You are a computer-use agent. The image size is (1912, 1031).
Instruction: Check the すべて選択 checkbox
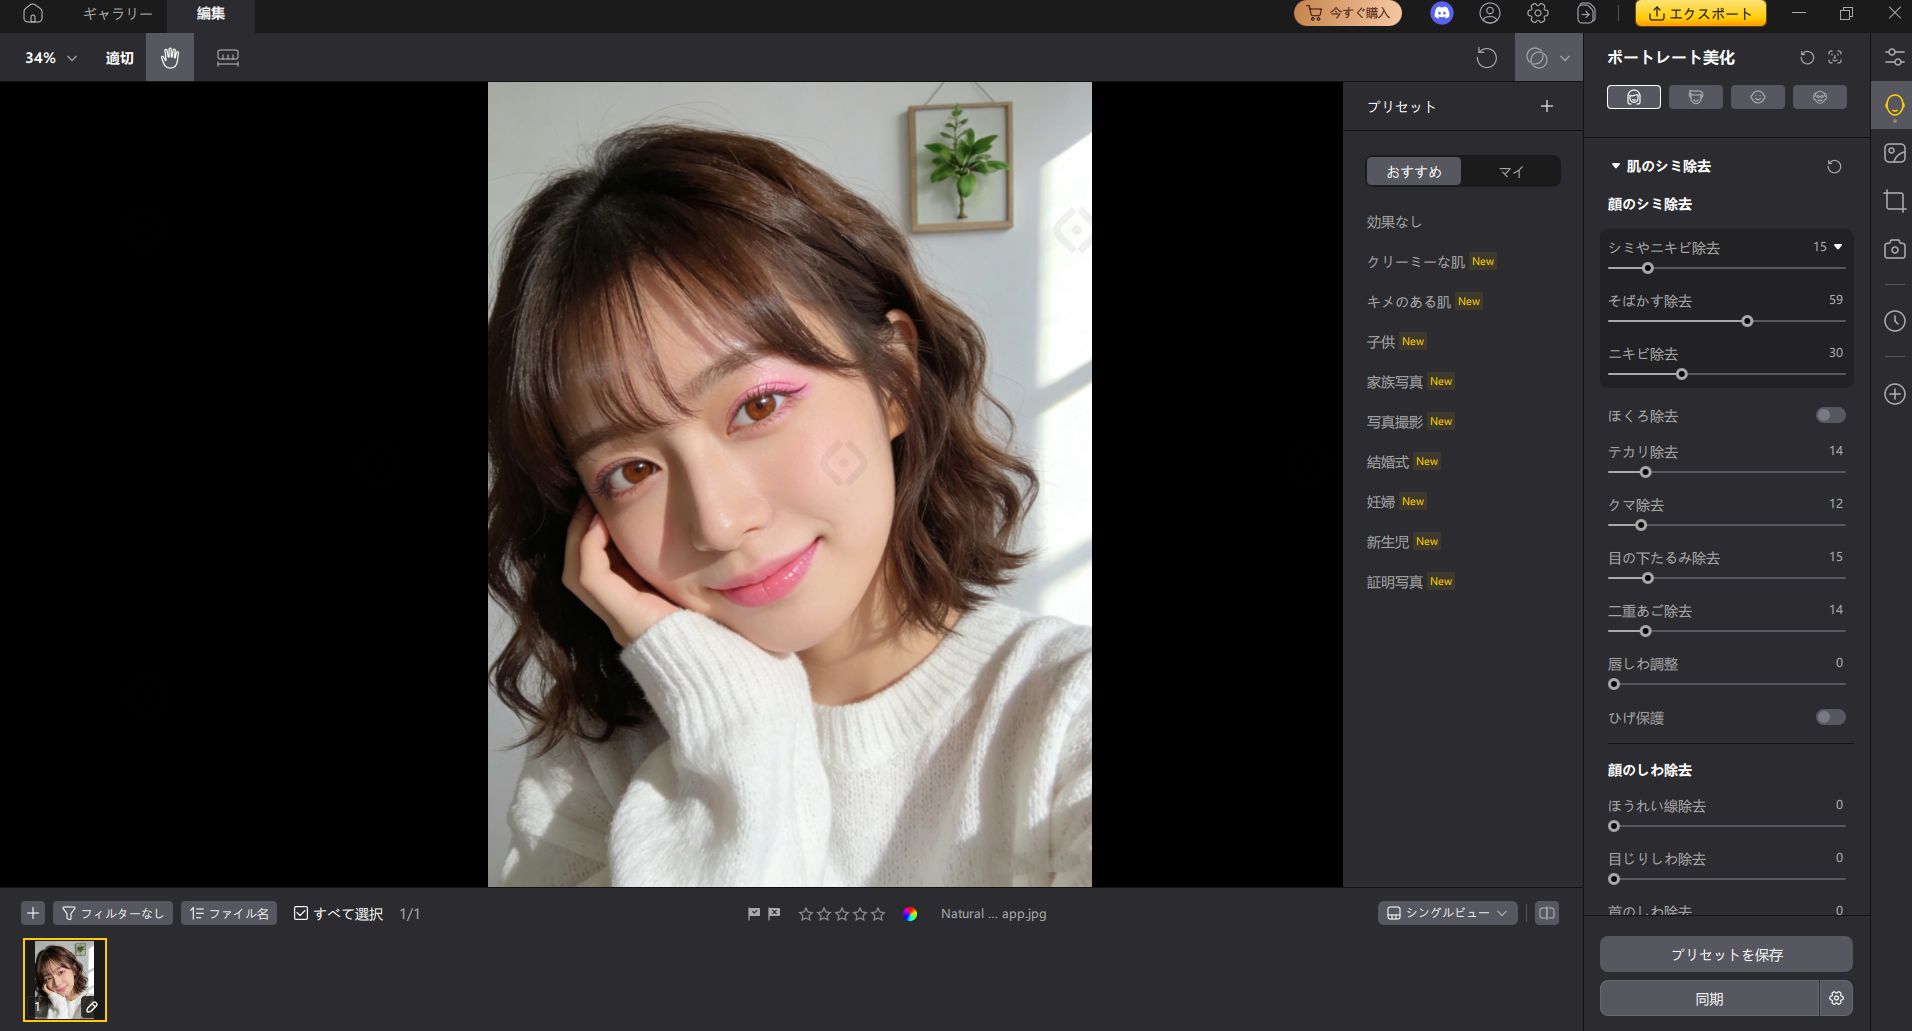point(301,913)
